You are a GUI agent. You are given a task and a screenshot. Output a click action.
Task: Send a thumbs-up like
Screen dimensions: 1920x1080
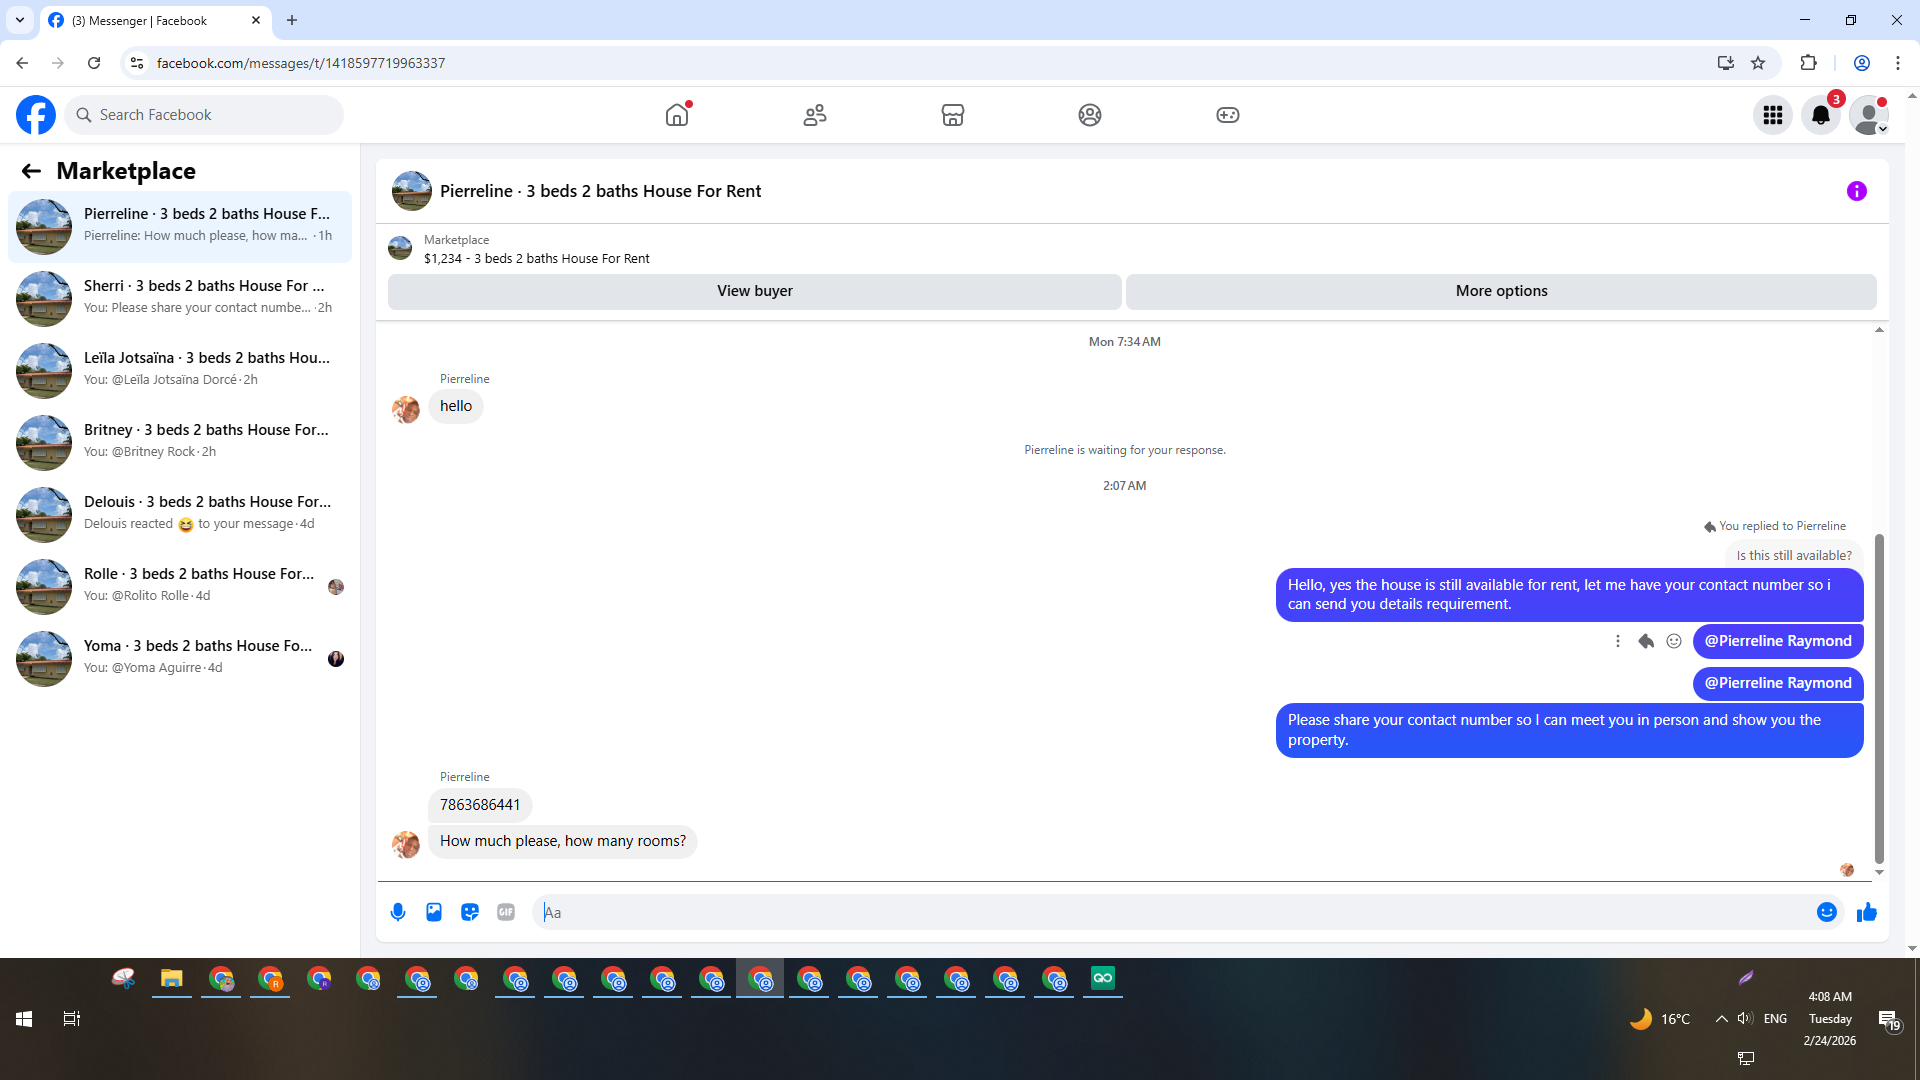[1866, 912]
